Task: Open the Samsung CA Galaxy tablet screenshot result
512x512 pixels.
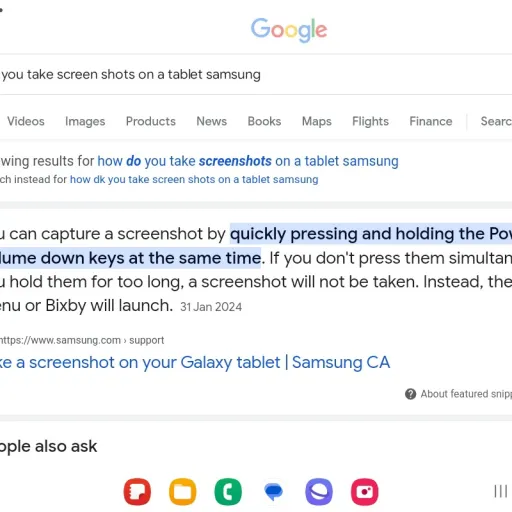Action: tap(195, 362)
